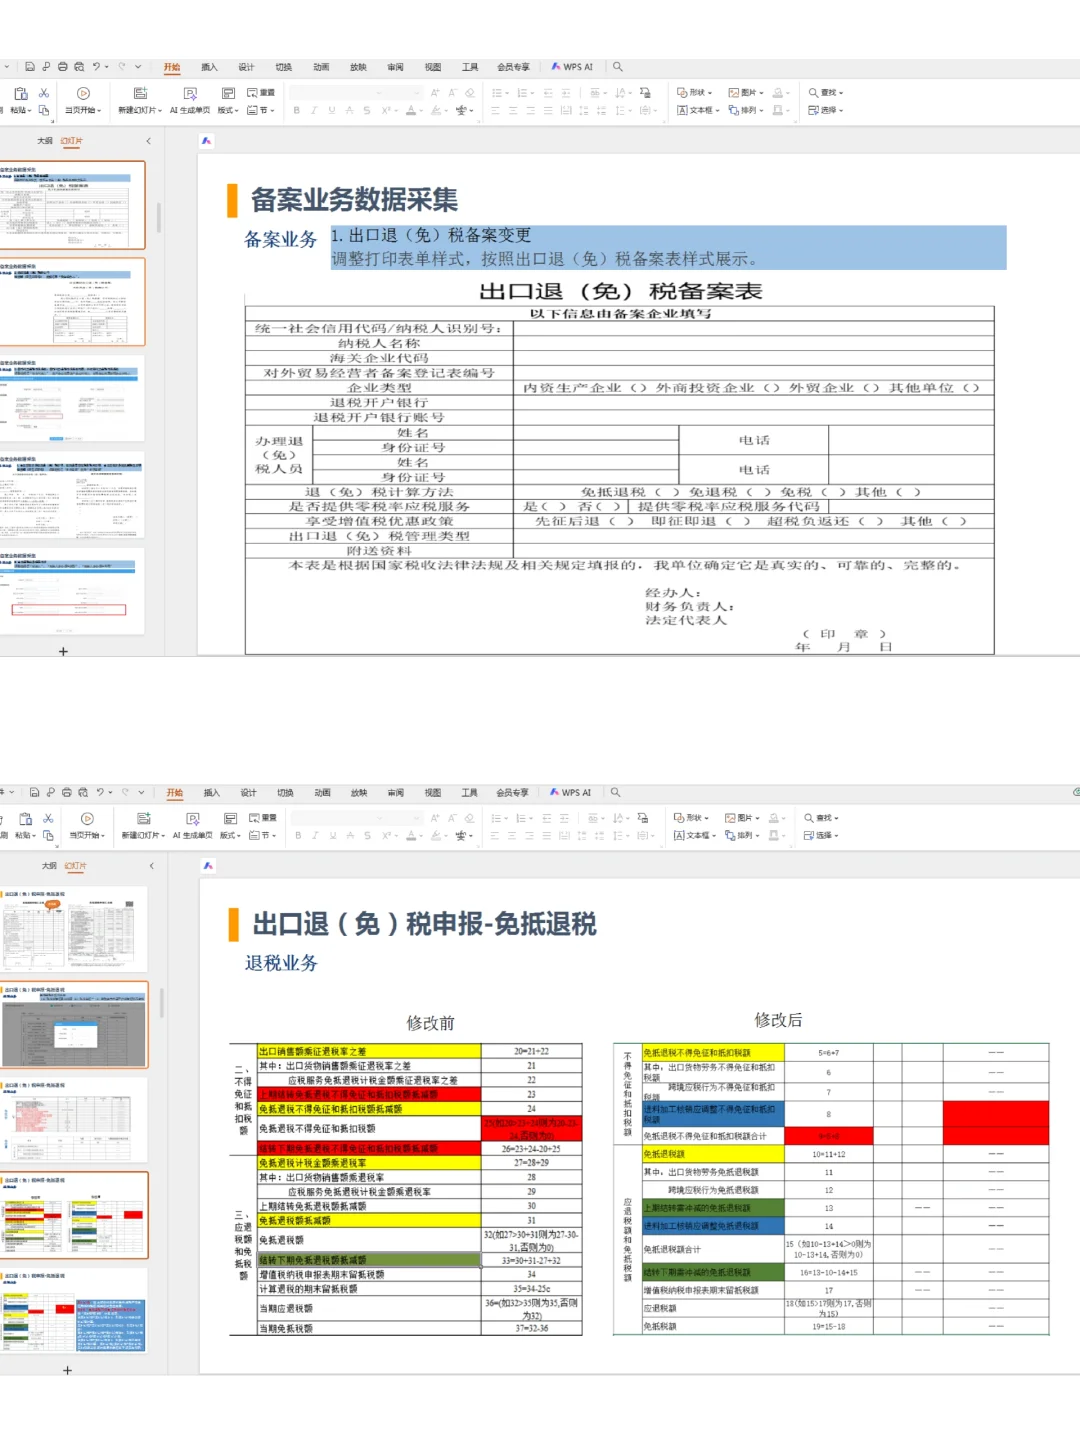Open the Shapes dropdown (形状)
The height and width of the screenshot is (1440, 1080).
pos(696,91)
